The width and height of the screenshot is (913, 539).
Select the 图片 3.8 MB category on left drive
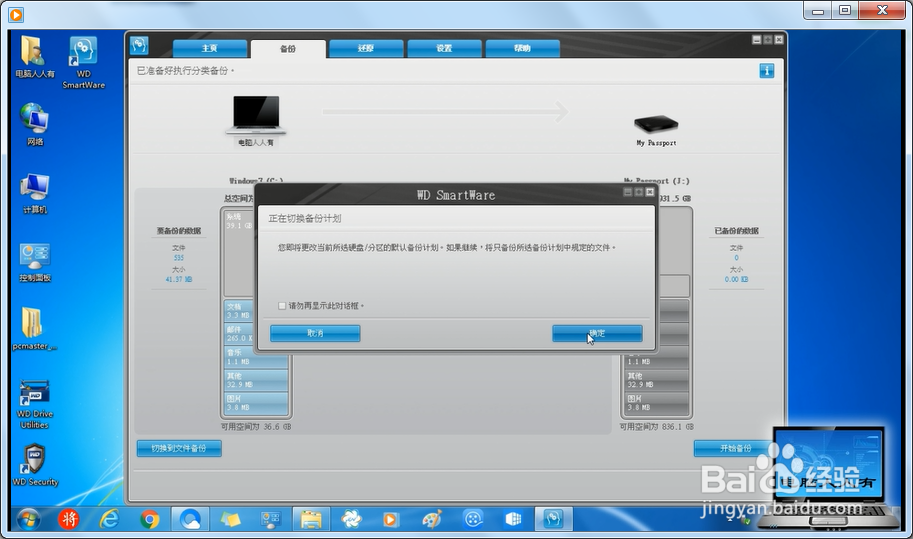click(x=256, y=403)
